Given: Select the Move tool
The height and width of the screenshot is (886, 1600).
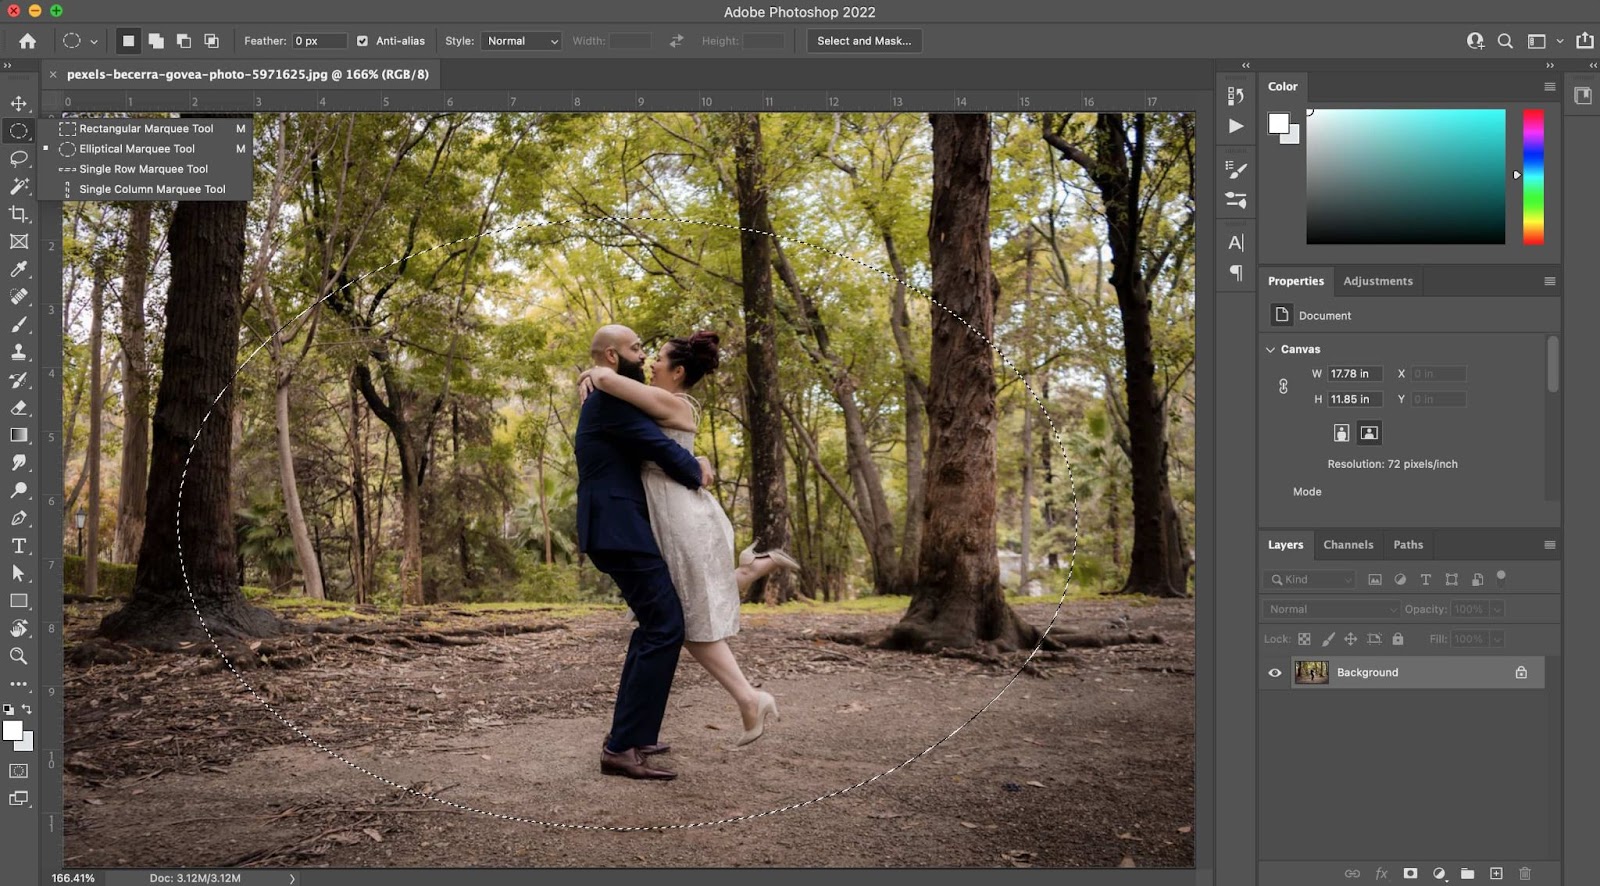Looking at the screenshot, I should coord(19,103).
